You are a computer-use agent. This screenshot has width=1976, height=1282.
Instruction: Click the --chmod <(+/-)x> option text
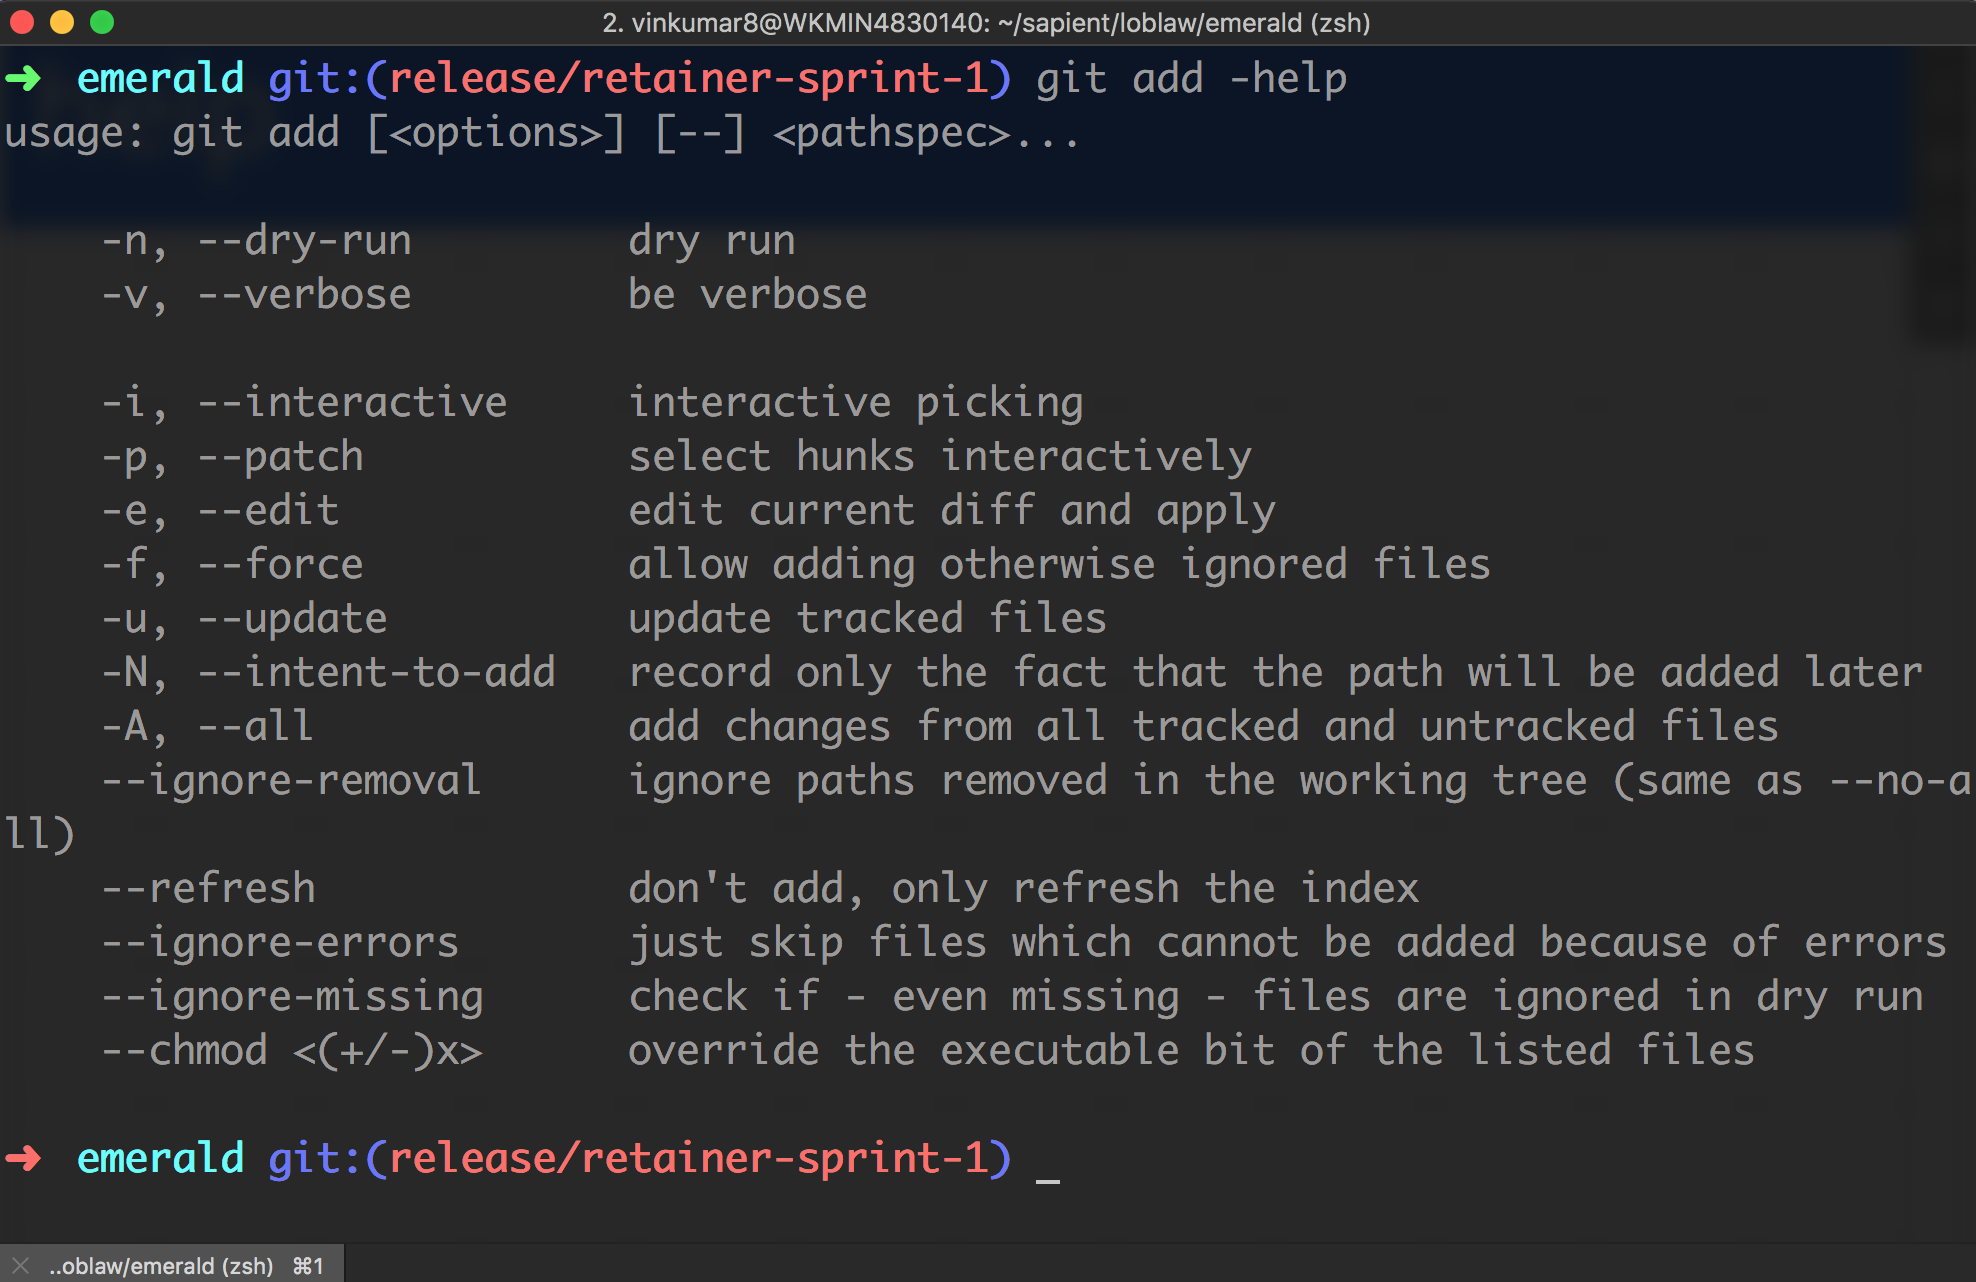pyautogui.click(x=291, y=1051)
